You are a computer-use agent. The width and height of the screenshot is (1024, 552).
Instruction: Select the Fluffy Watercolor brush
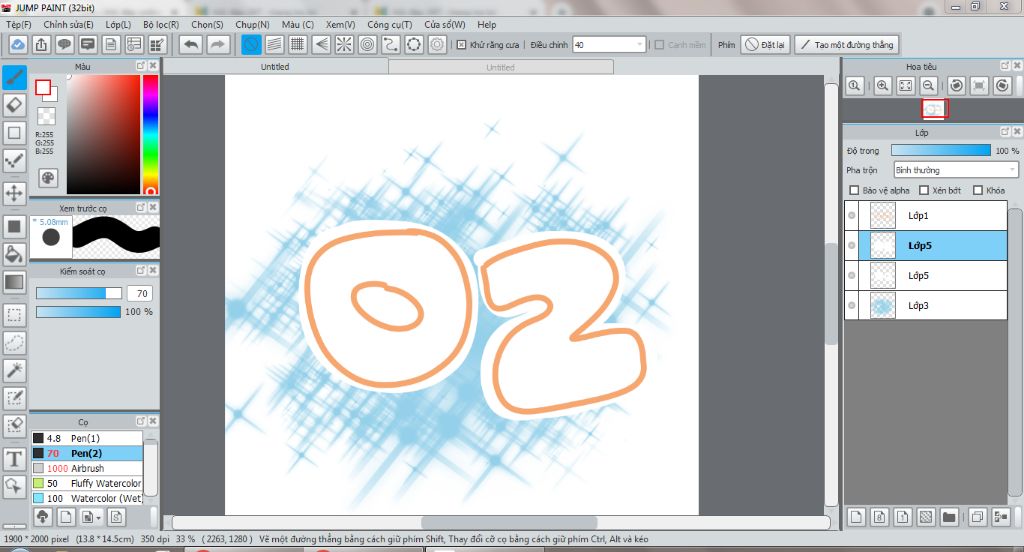point(87,483)
